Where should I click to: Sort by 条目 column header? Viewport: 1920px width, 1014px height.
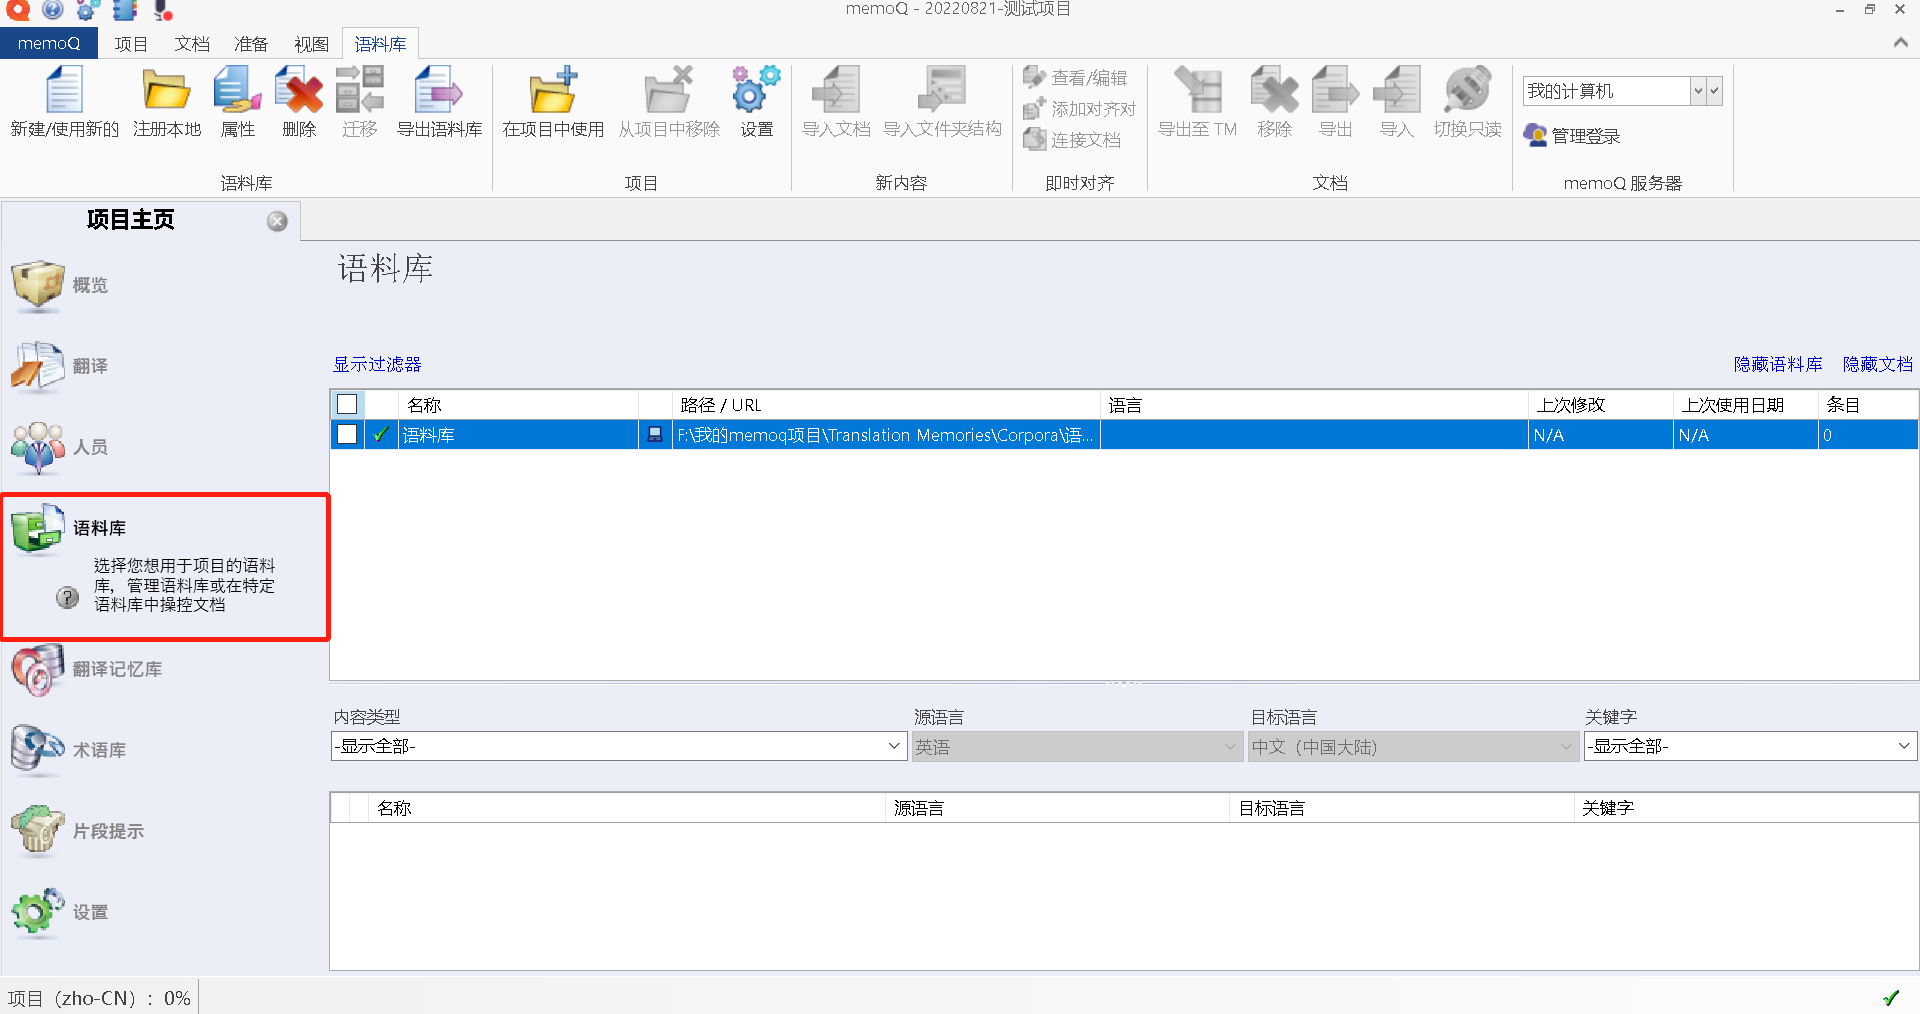pos(1867,405)
